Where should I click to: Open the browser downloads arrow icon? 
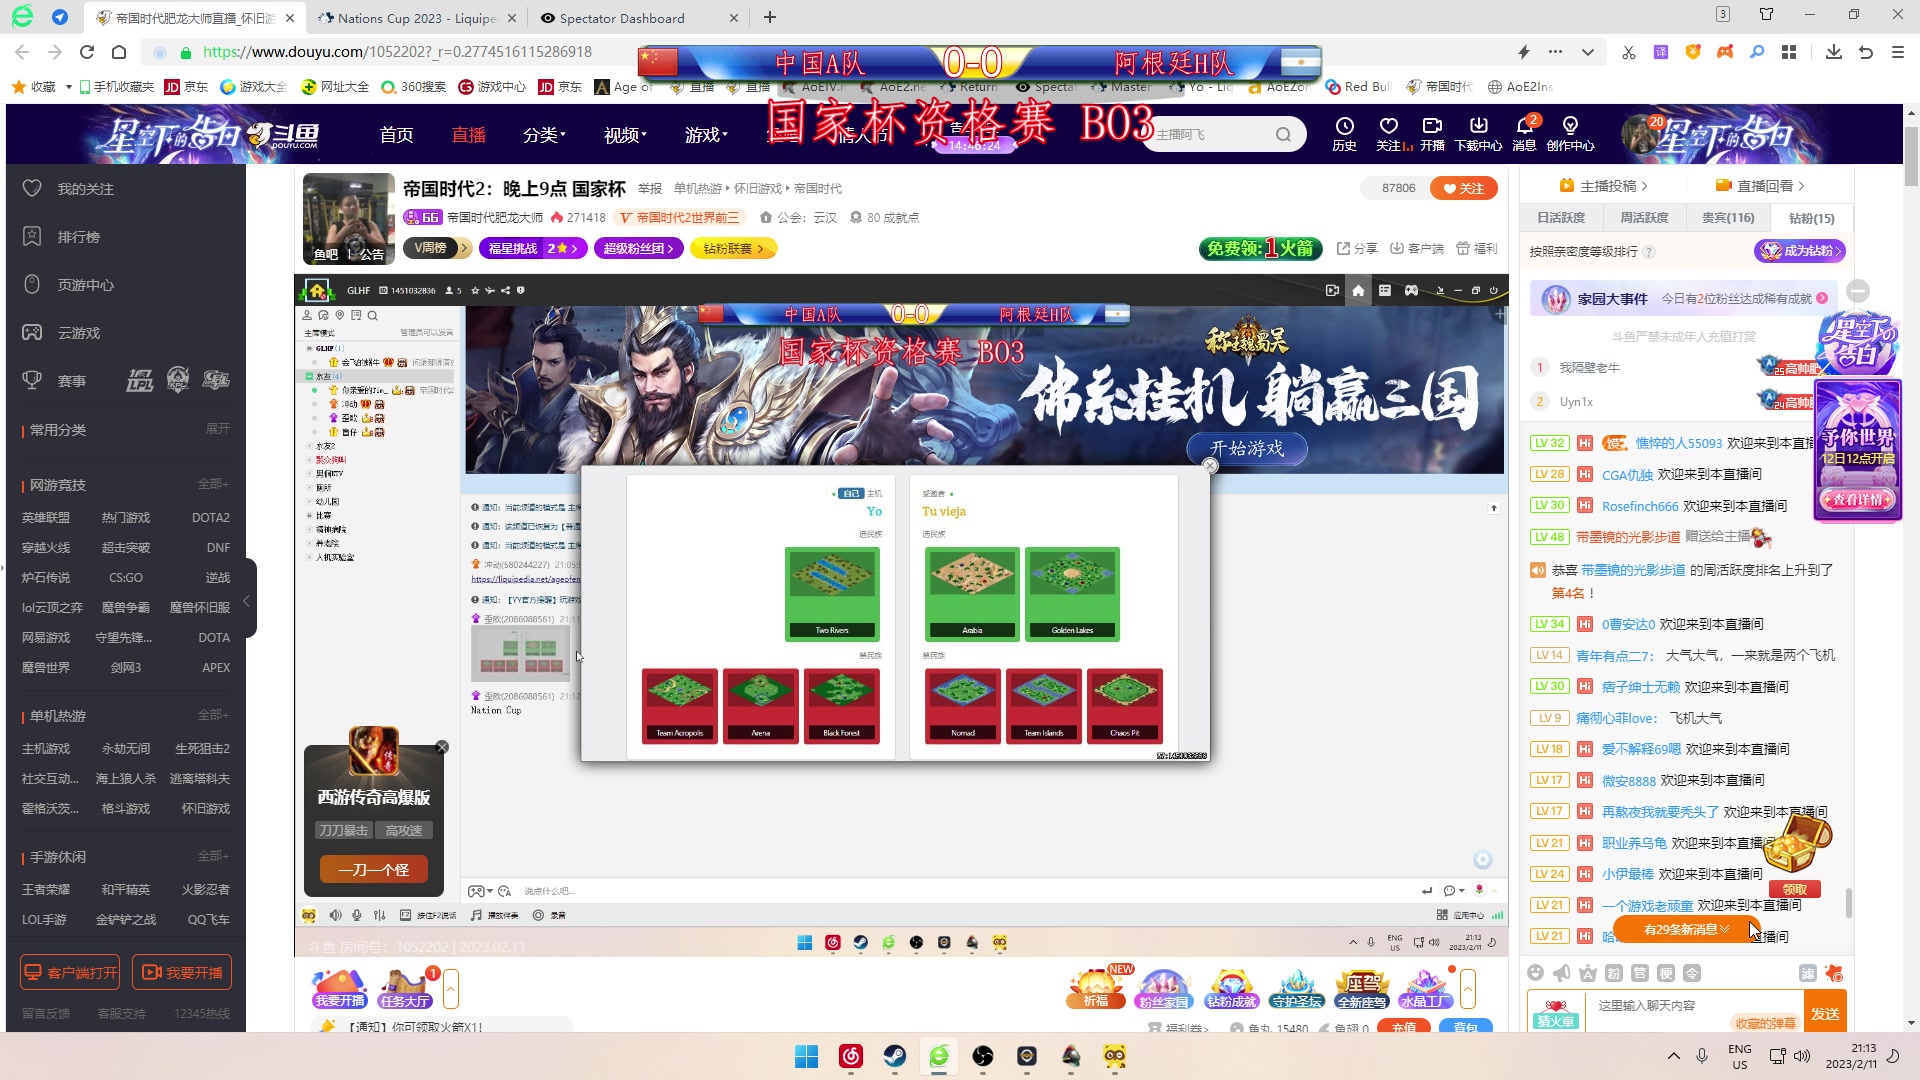tap(1833, 52)
